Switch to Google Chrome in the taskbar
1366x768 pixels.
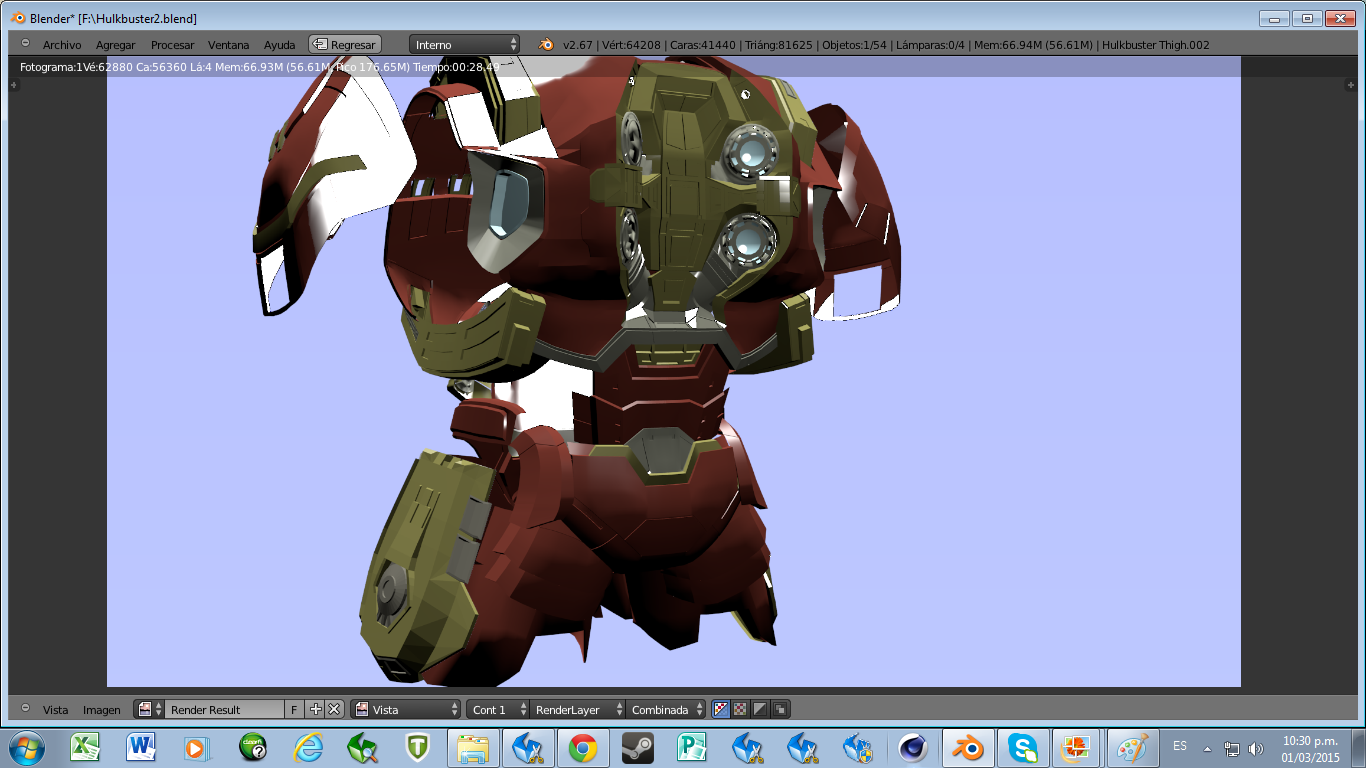pos(583,747)
